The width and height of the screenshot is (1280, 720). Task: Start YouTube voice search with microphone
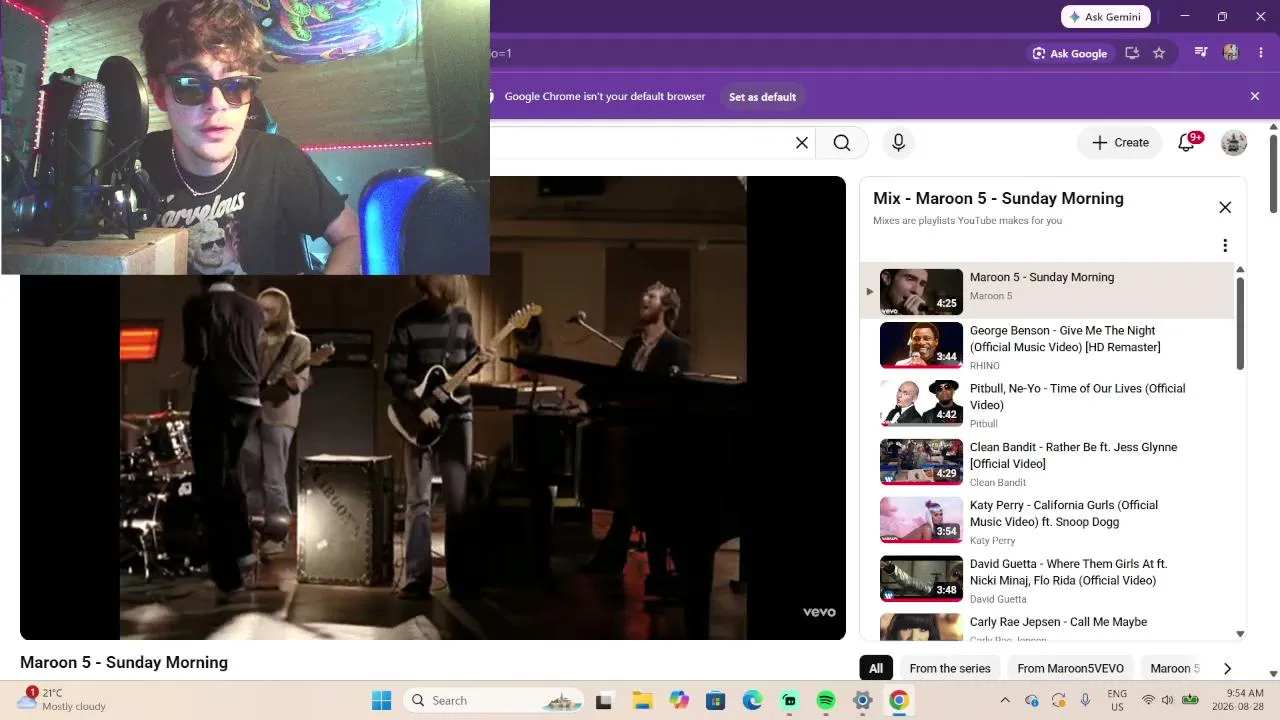[898, 143]
